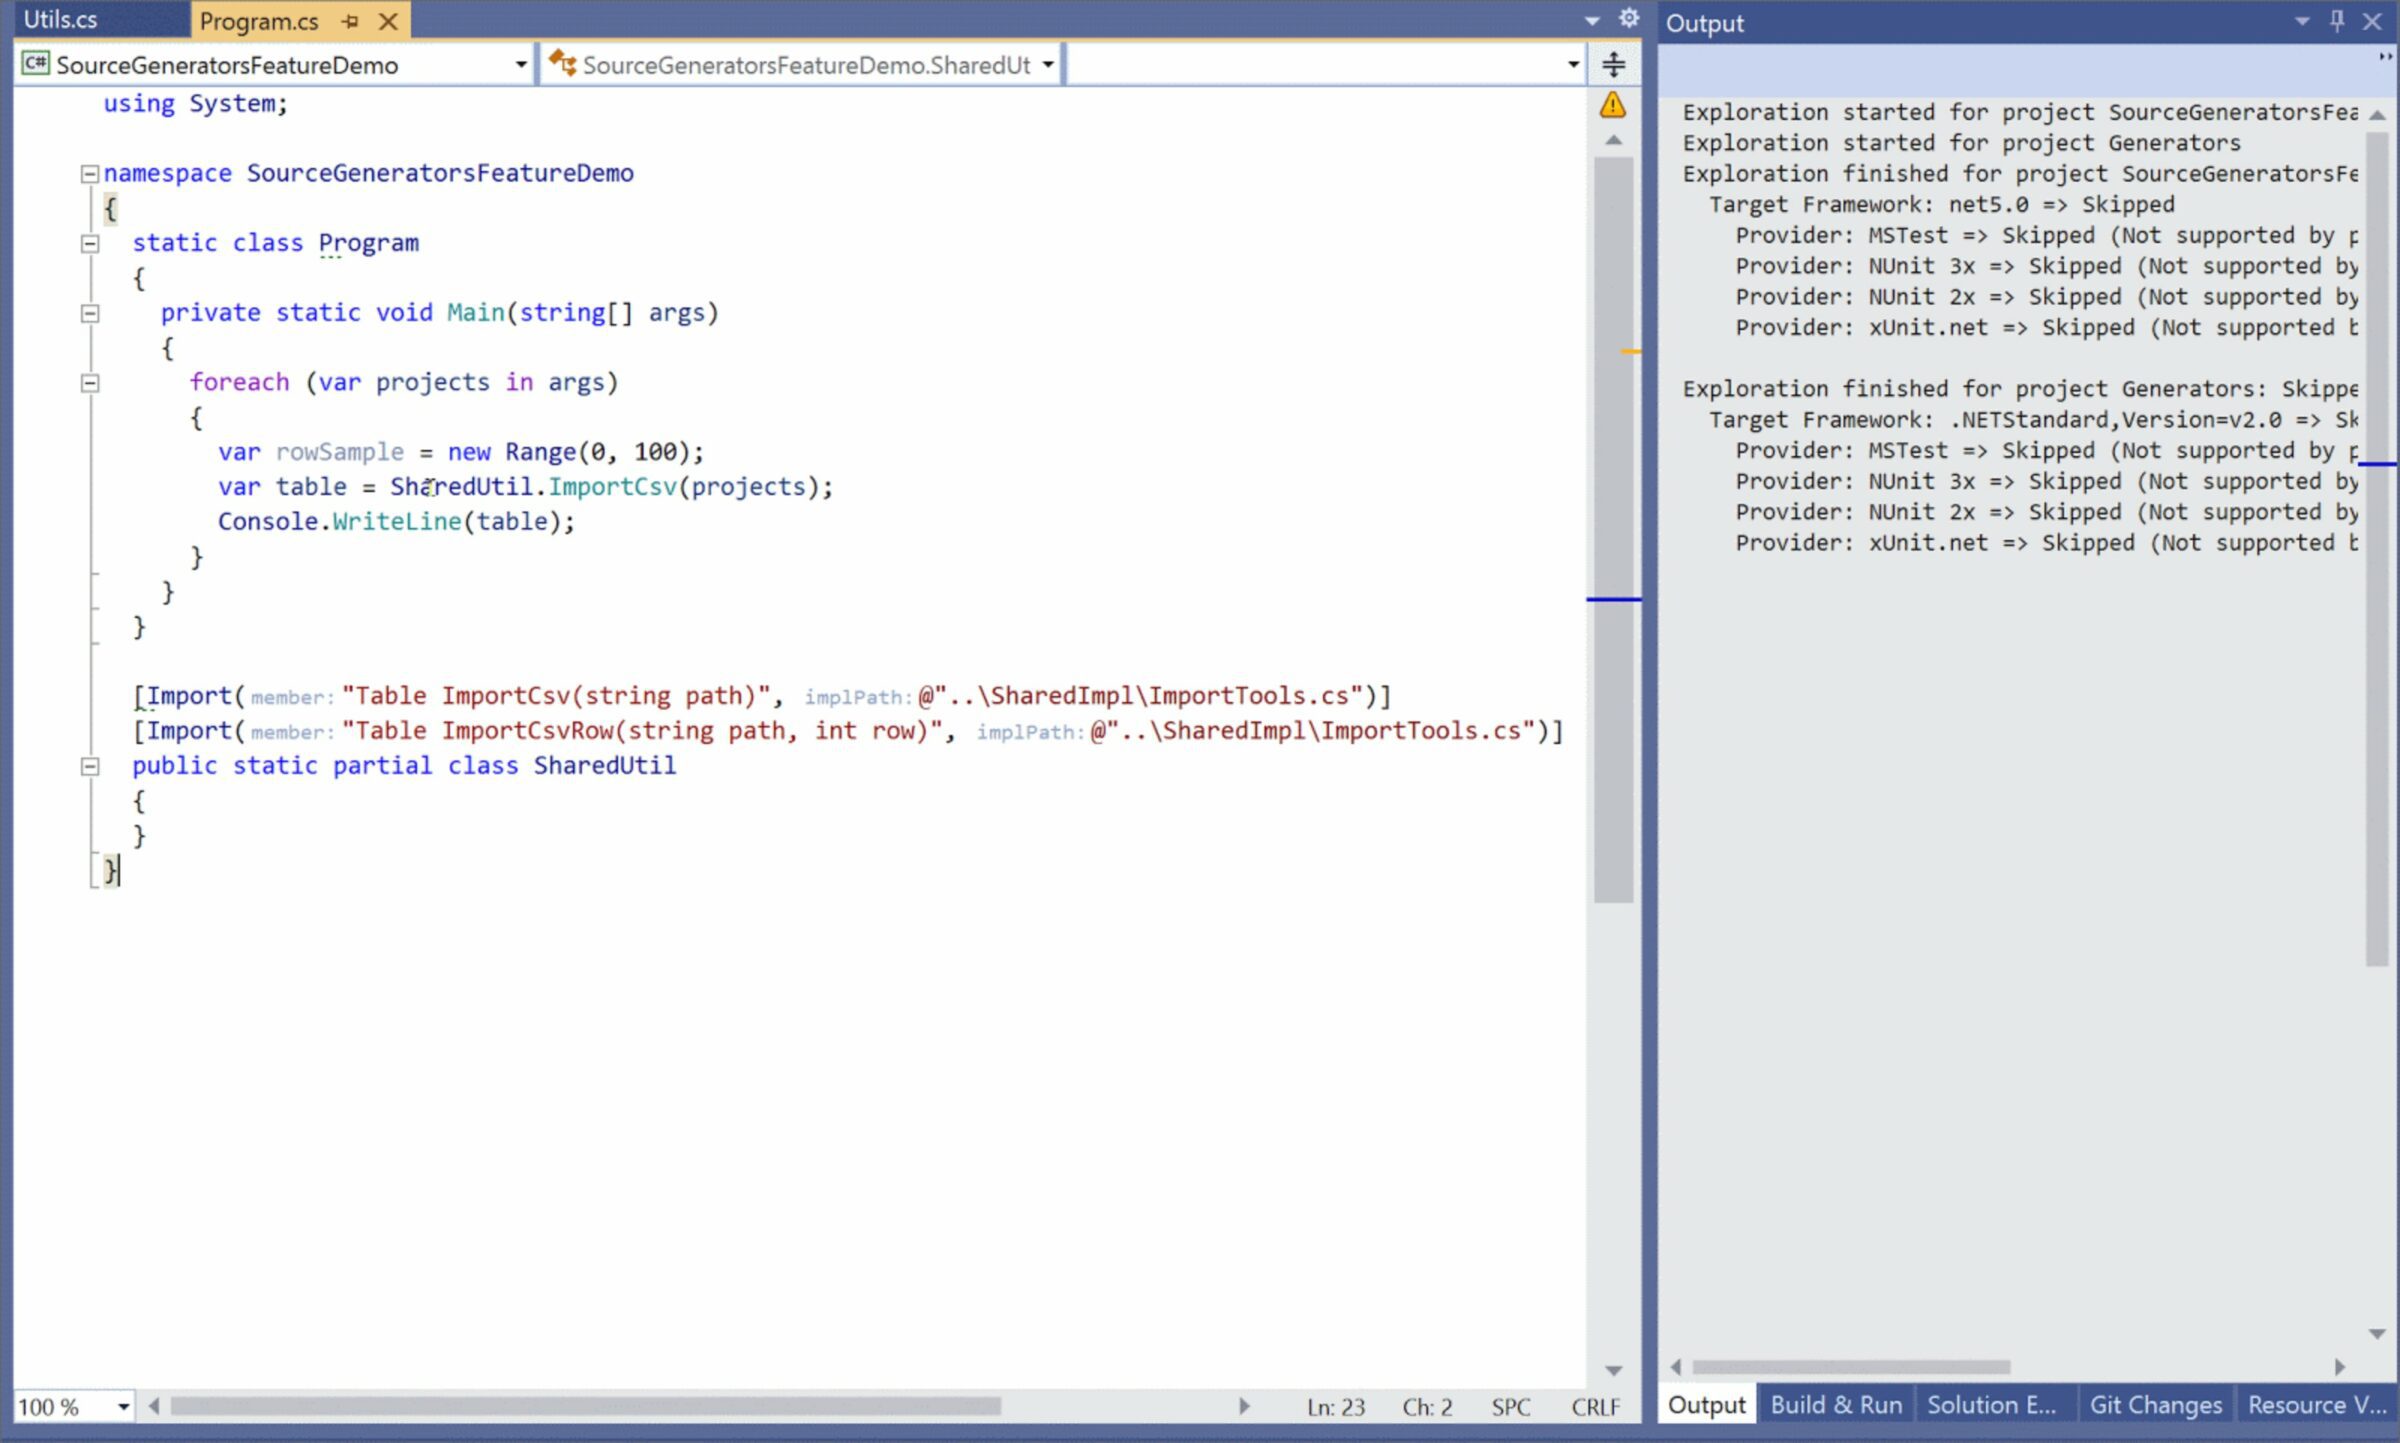Open the SourceGeneratorsFeatureDemo project dropdown

coord(523,65)
